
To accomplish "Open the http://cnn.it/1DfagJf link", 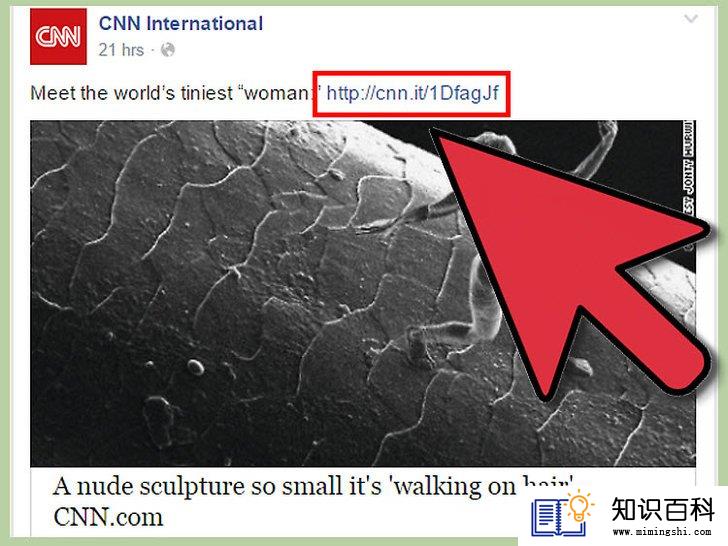I will [412, 93].
